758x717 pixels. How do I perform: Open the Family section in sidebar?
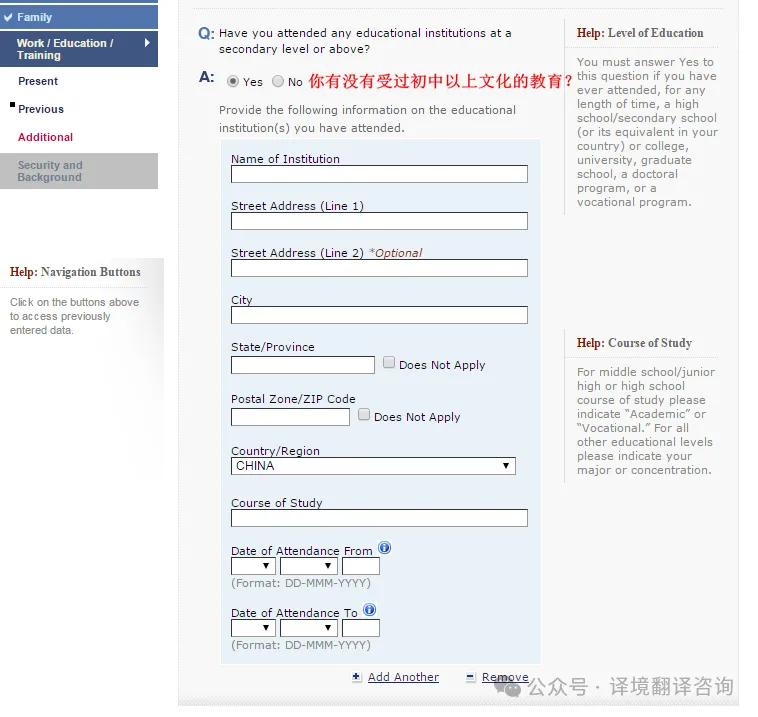(x=78, y=17)
